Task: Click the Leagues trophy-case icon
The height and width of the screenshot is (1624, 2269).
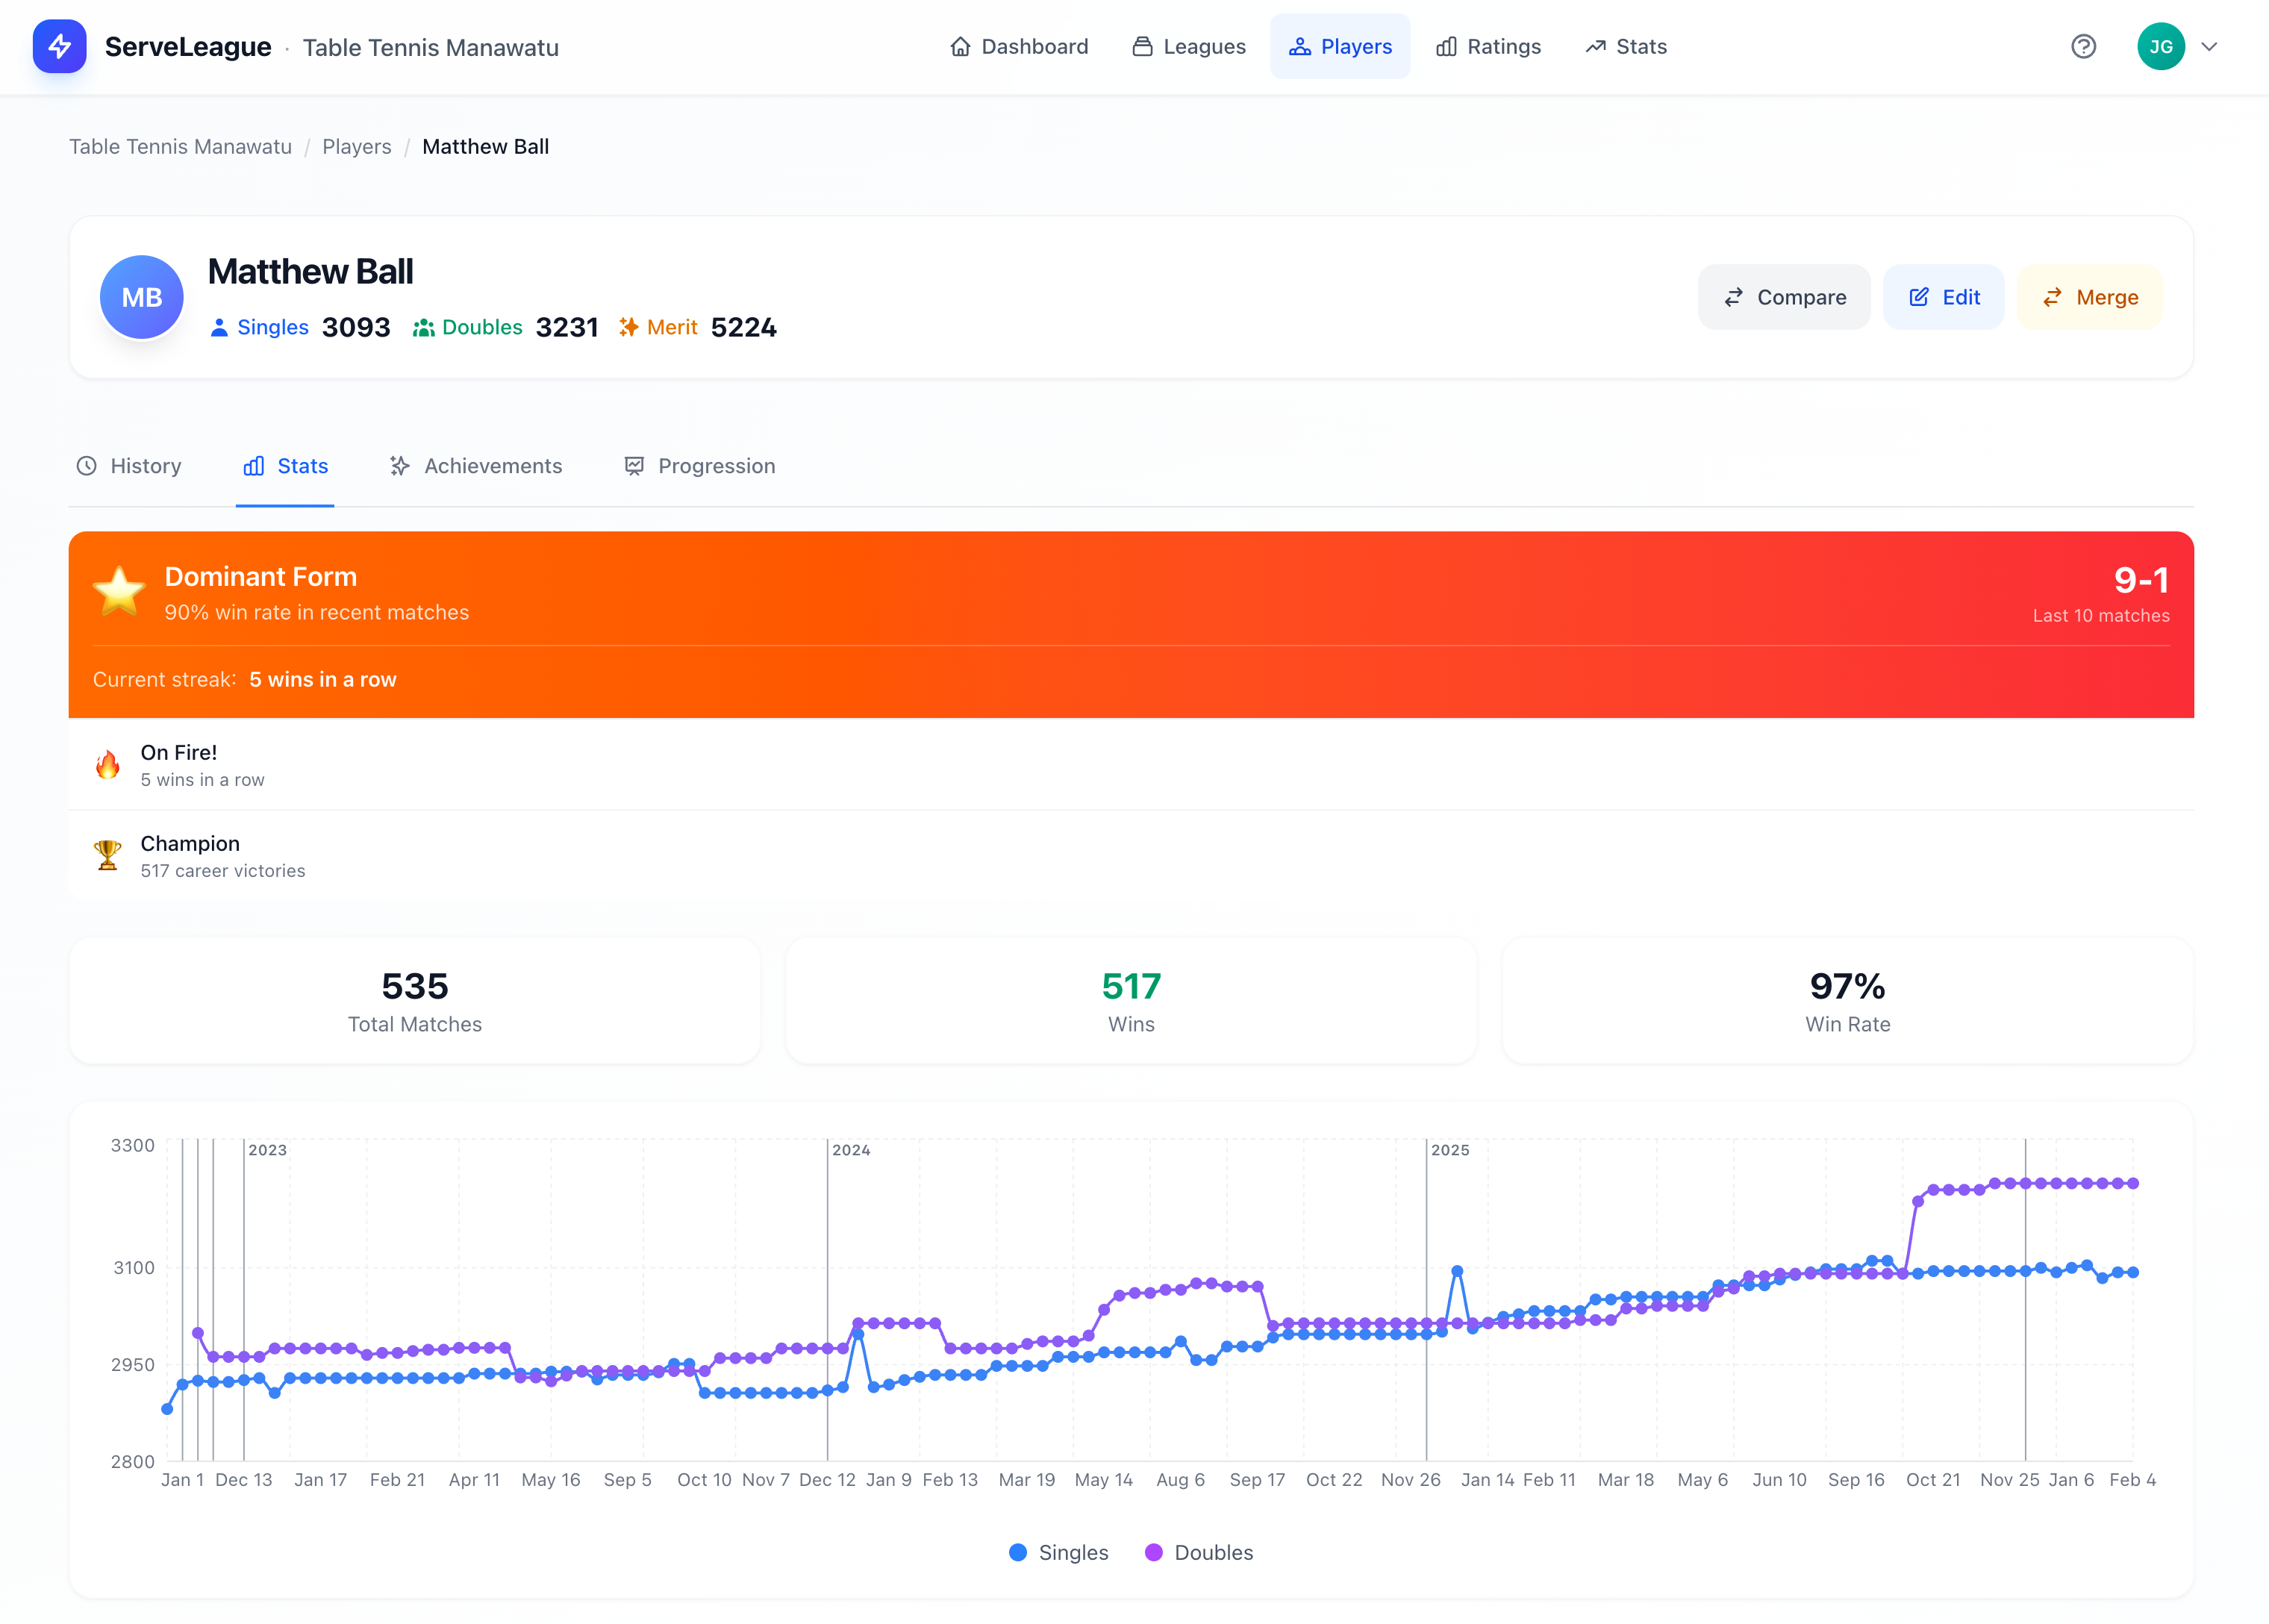Action: tap(1141, 46)
